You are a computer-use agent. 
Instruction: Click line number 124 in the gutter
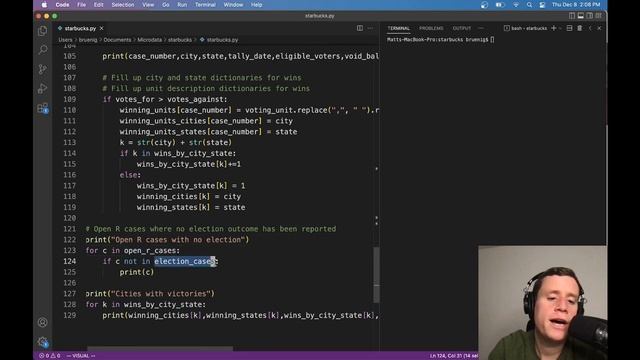pyautogui.click(x=70, y=261)
